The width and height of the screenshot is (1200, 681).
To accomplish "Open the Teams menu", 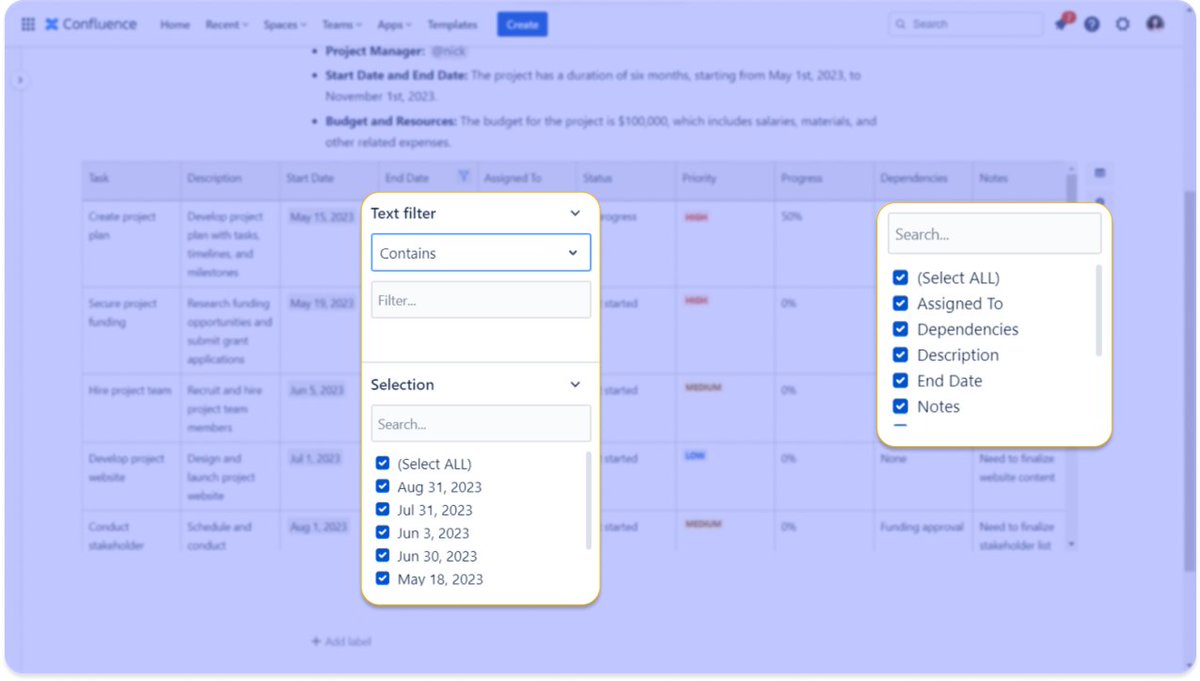I will click(342, 24).
